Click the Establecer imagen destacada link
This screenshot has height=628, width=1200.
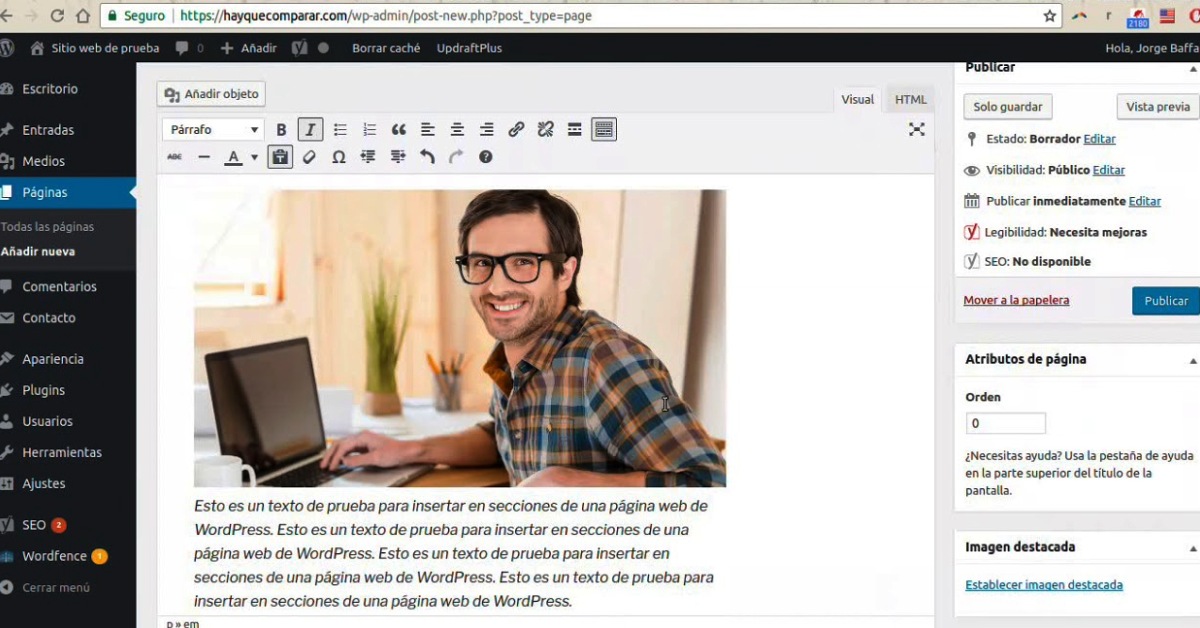1043,585
